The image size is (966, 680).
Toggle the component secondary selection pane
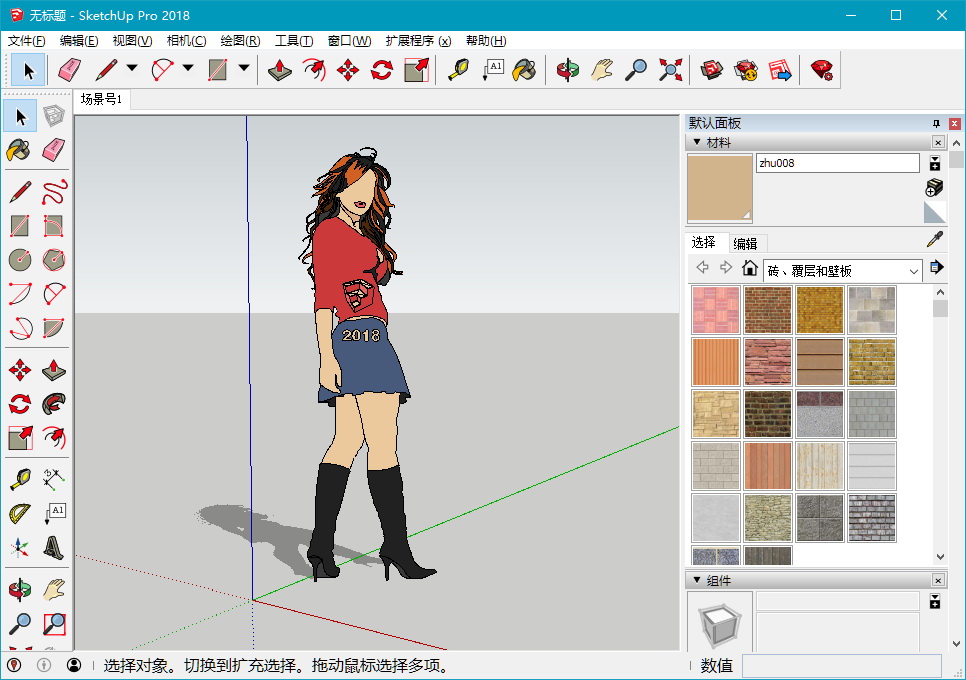[935, 601]
